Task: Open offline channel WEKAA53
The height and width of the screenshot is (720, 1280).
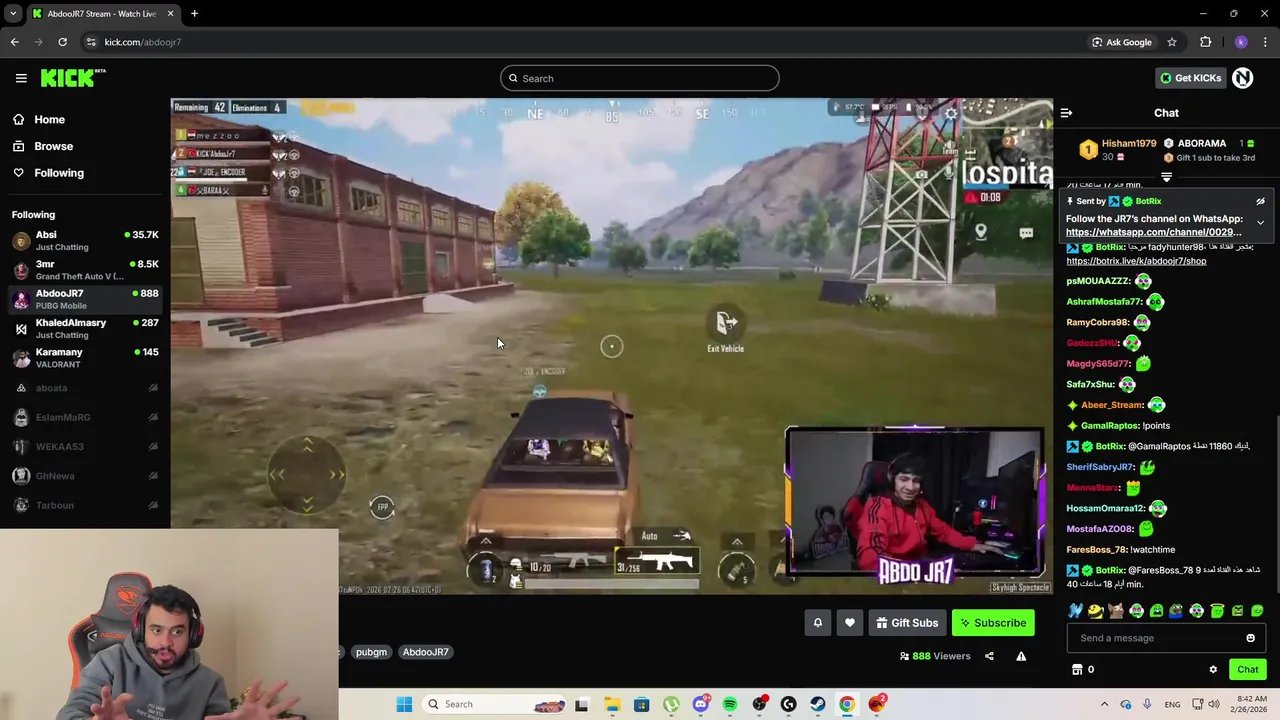Action: click(x=85, y=446)
